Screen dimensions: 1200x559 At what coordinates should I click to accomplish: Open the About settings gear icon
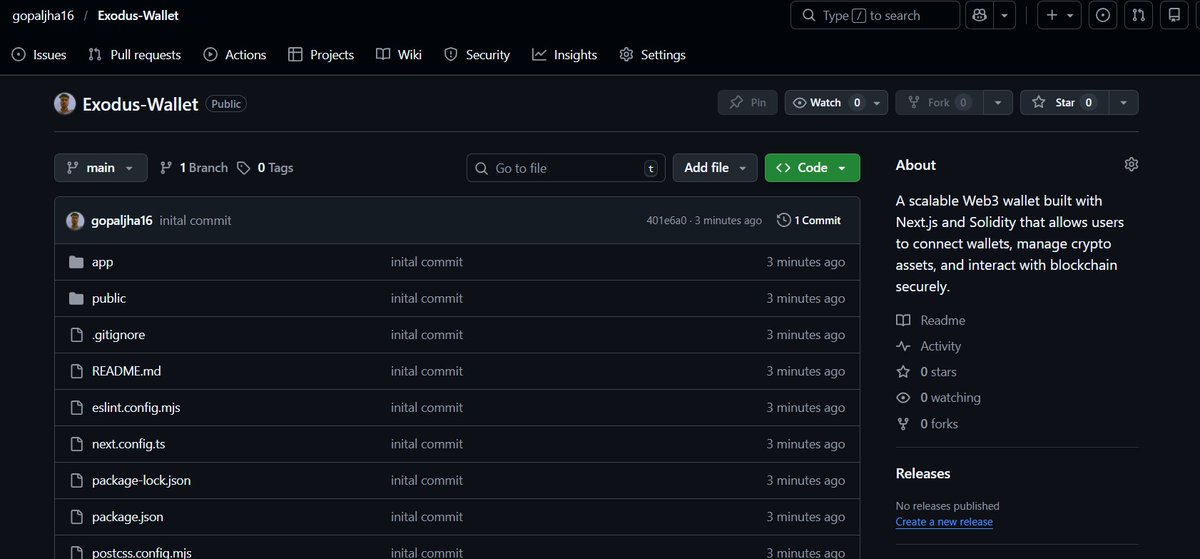[x=1131, y=165]
